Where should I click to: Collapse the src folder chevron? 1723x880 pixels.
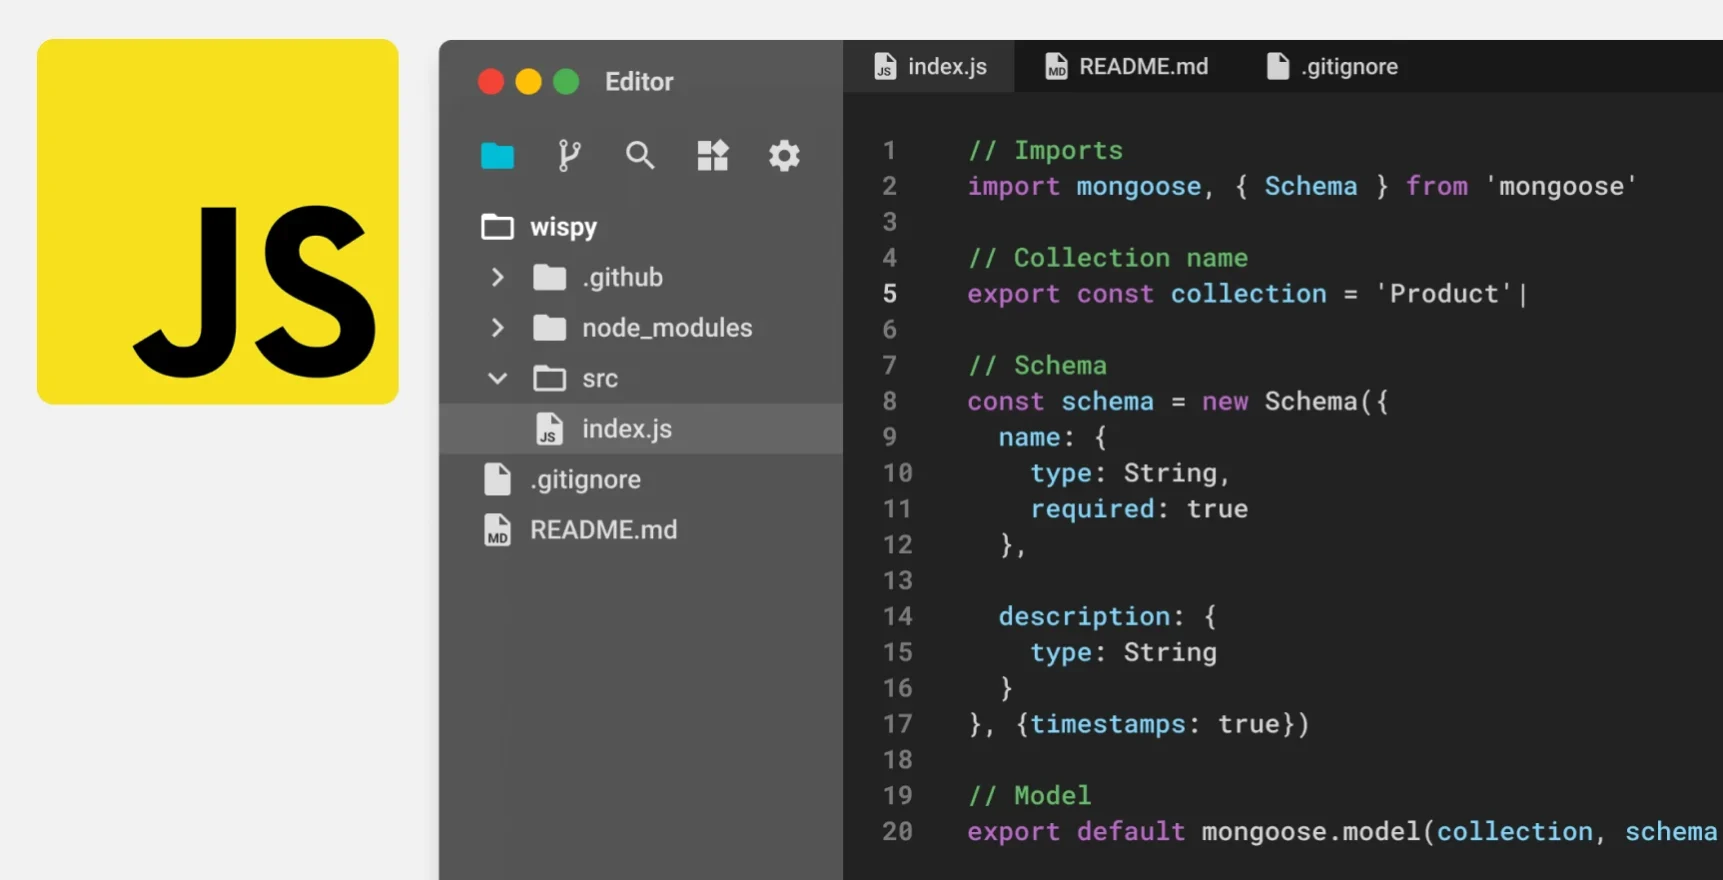[497, 378]
